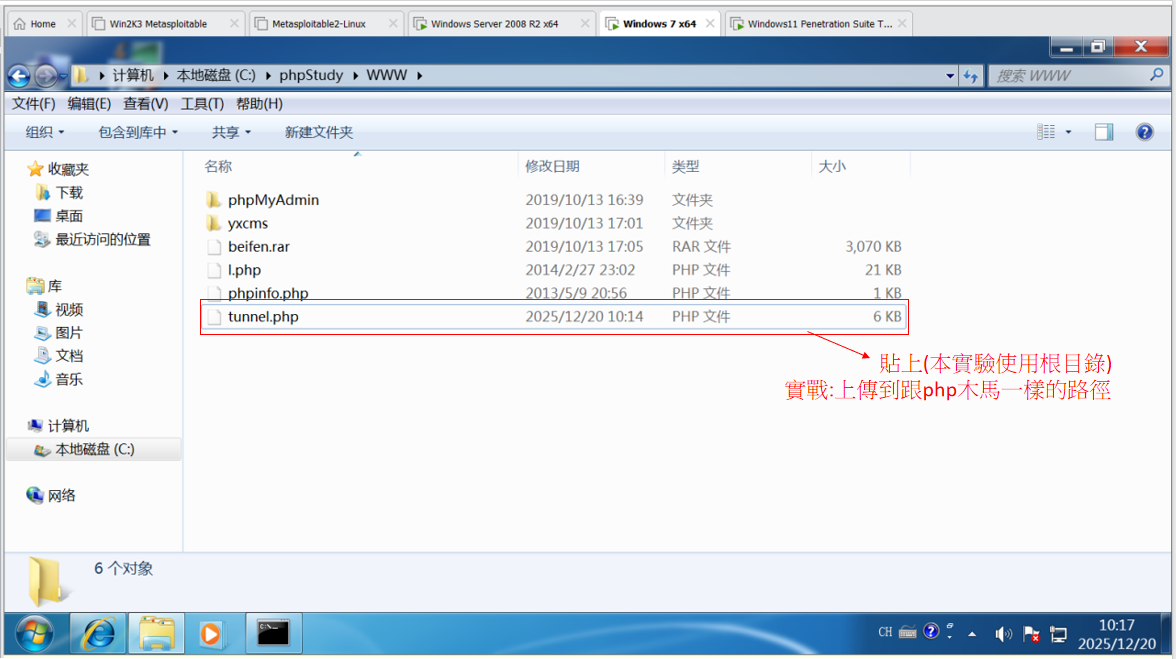Screen dimensions: 1176x659
Task: Select phpinfo.php file name
Action: pyautogui.click(x=268, y=293)
